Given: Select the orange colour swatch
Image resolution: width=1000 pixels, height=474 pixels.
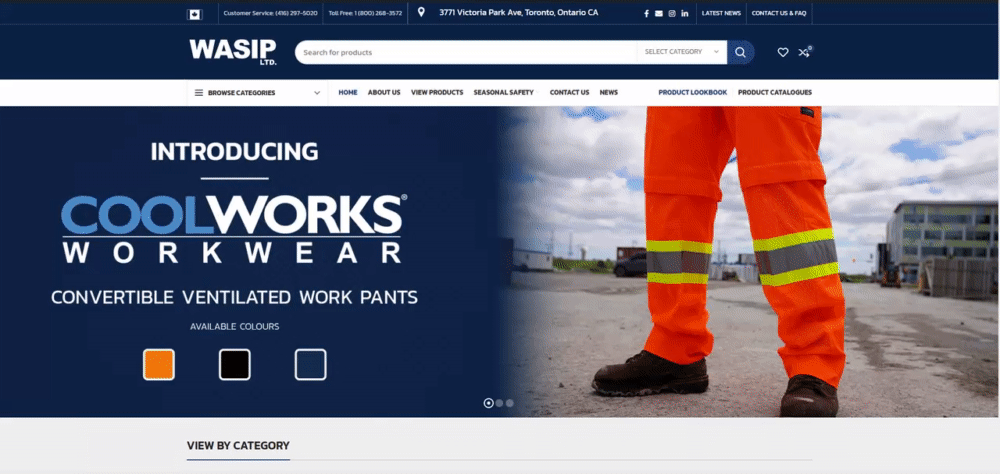Looking at the screenshot, I should (159, 365).
